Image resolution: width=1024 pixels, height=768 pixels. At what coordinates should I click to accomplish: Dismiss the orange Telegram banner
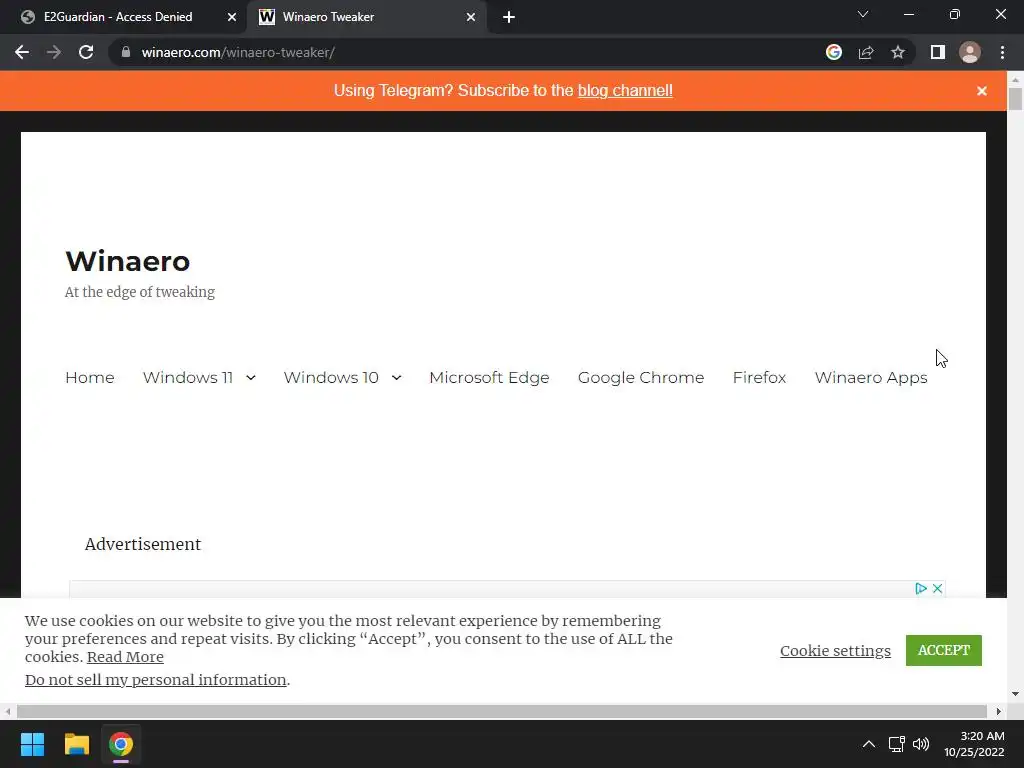pos(982,91)
